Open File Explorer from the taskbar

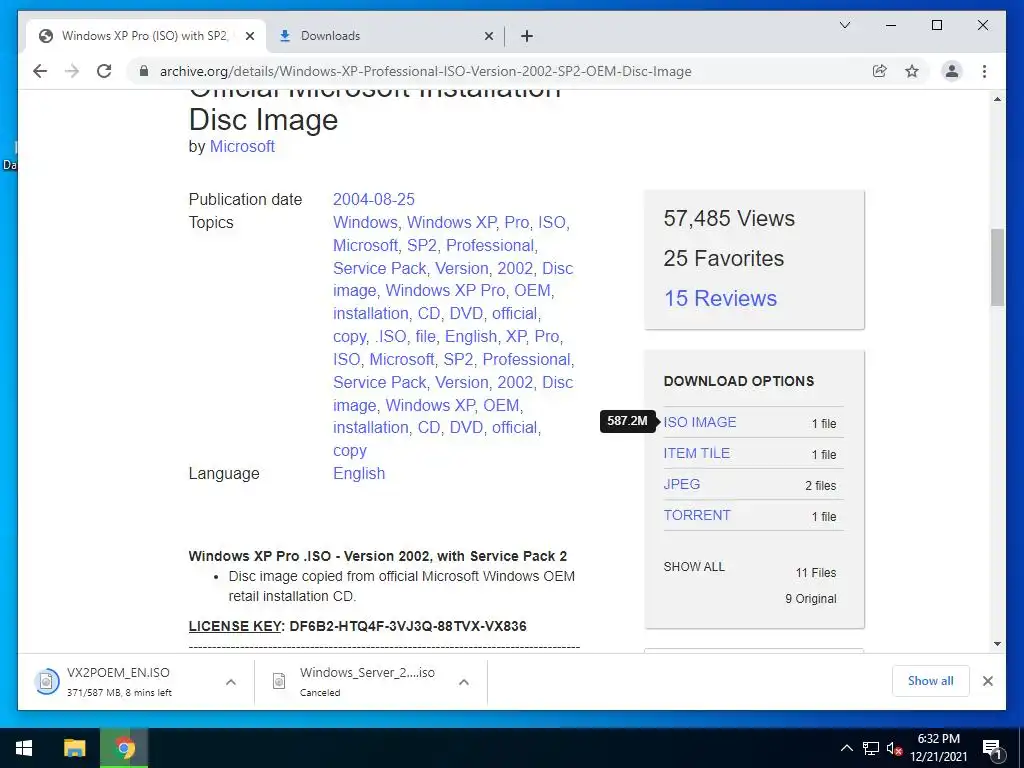[x=74, y=748]
